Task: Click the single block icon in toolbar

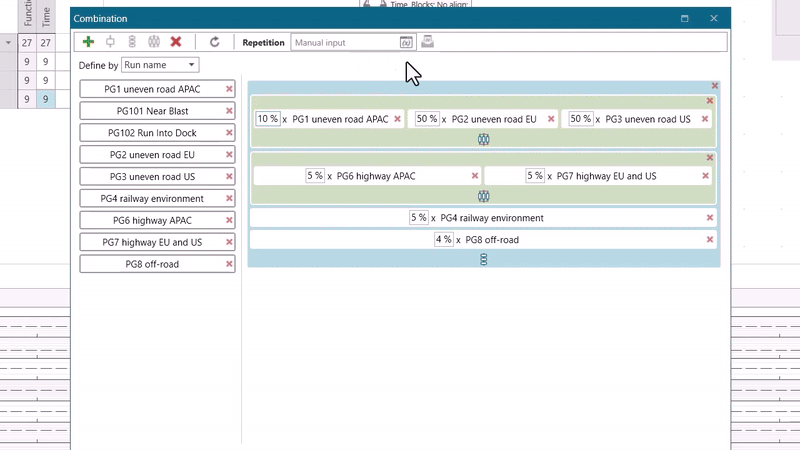Action: click(x=110, y=42)
